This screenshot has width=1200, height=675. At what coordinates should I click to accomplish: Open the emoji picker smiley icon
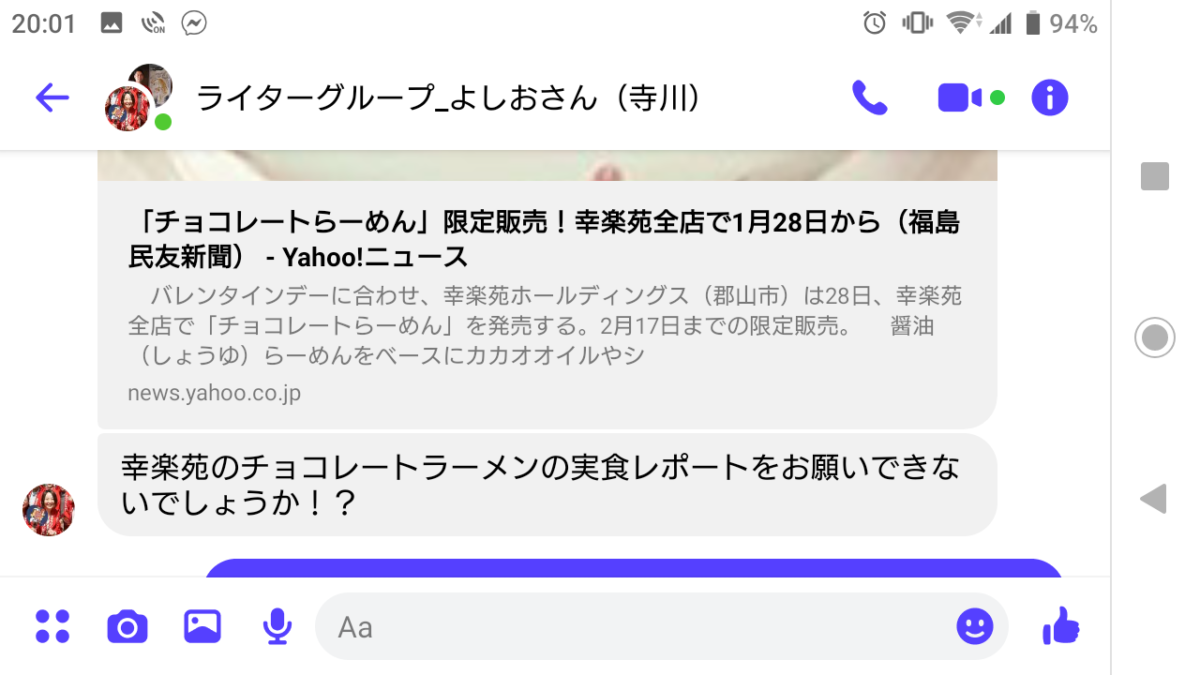pos(975,626)
